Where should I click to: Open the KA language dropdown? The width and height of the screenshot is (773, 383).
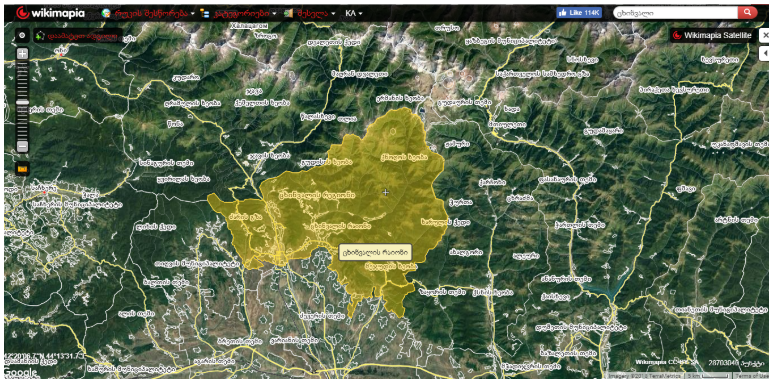click(354, 13)
